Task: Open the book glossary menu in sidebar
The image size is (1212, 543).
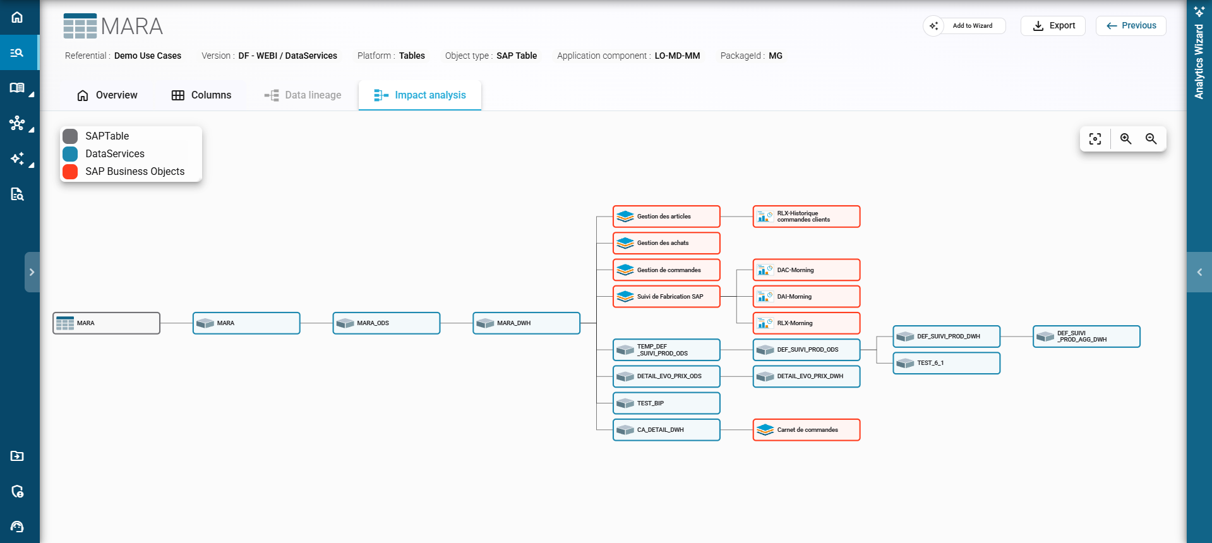Action: [x=17, y=88]
